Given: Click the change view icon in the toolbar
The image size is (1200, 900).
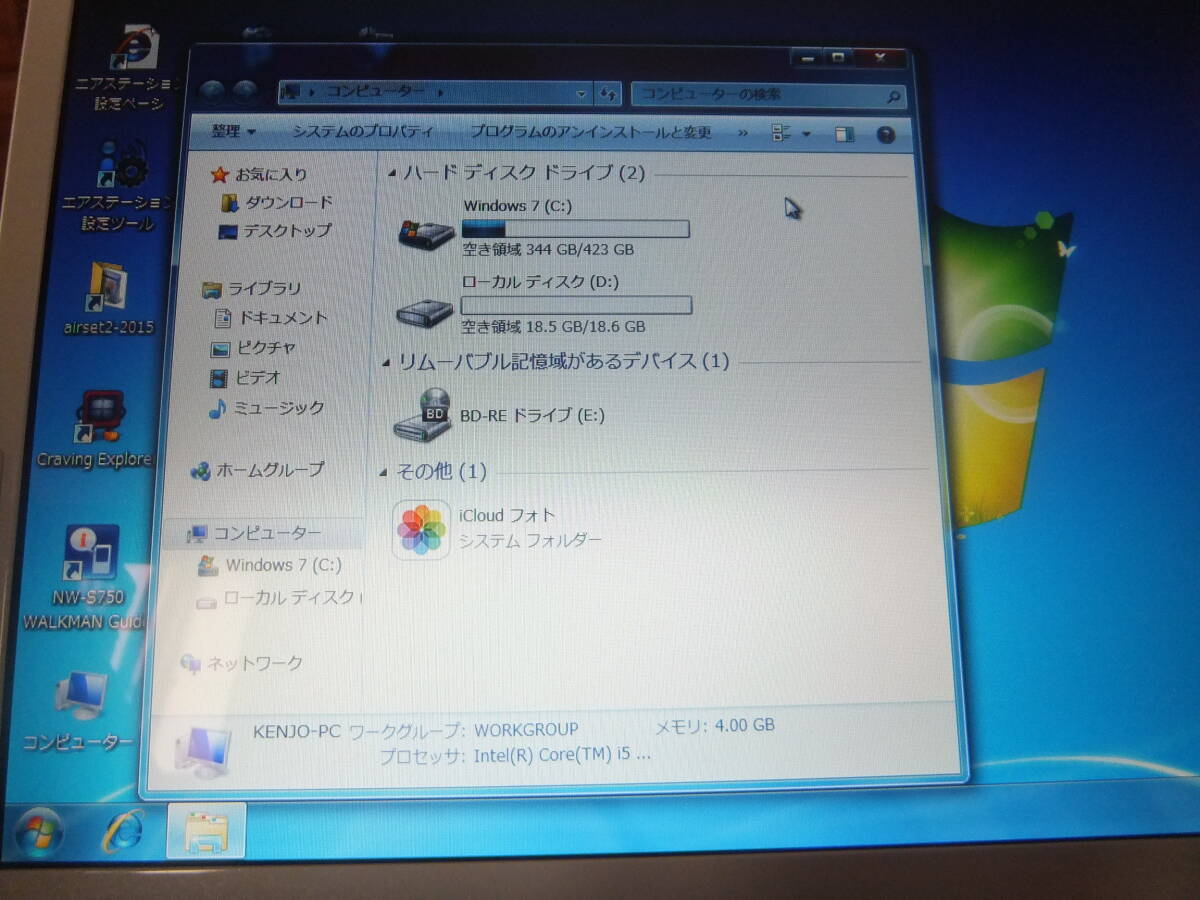Looking at the screenshot, I should [782, 133].
